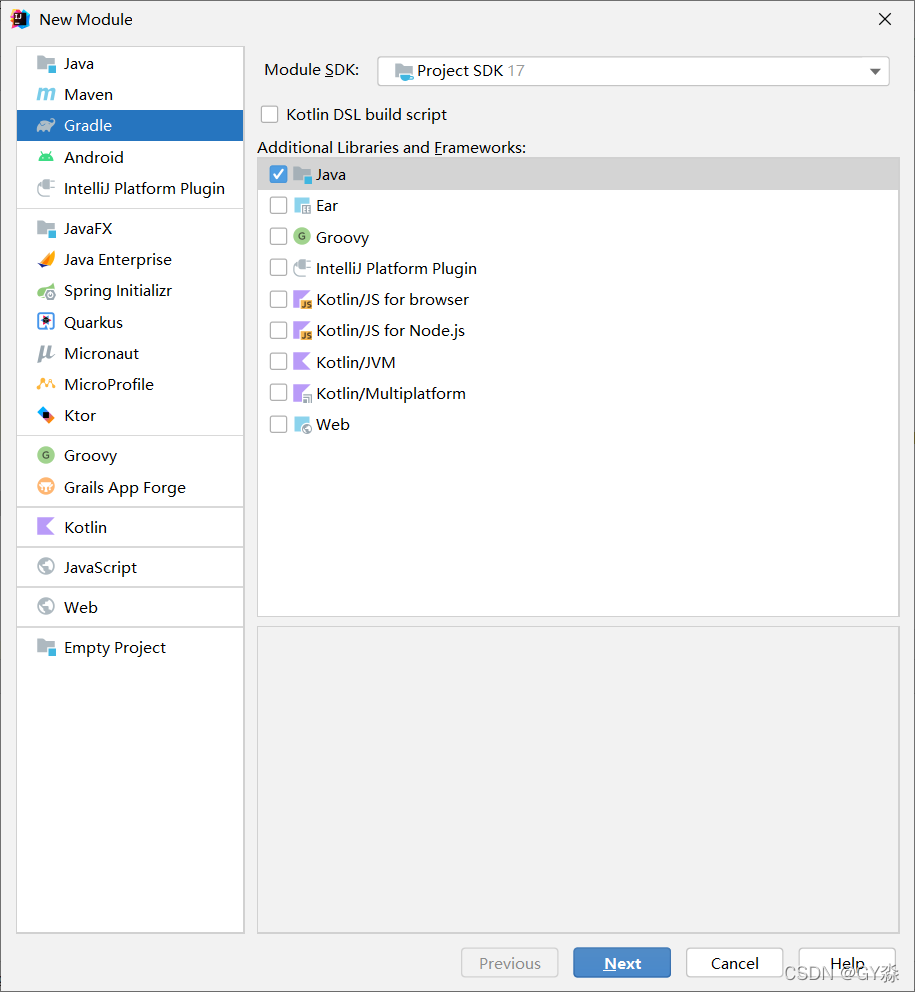915x992 pixels.
Task: Click the Next button
Action: click(x=622, y=963)
